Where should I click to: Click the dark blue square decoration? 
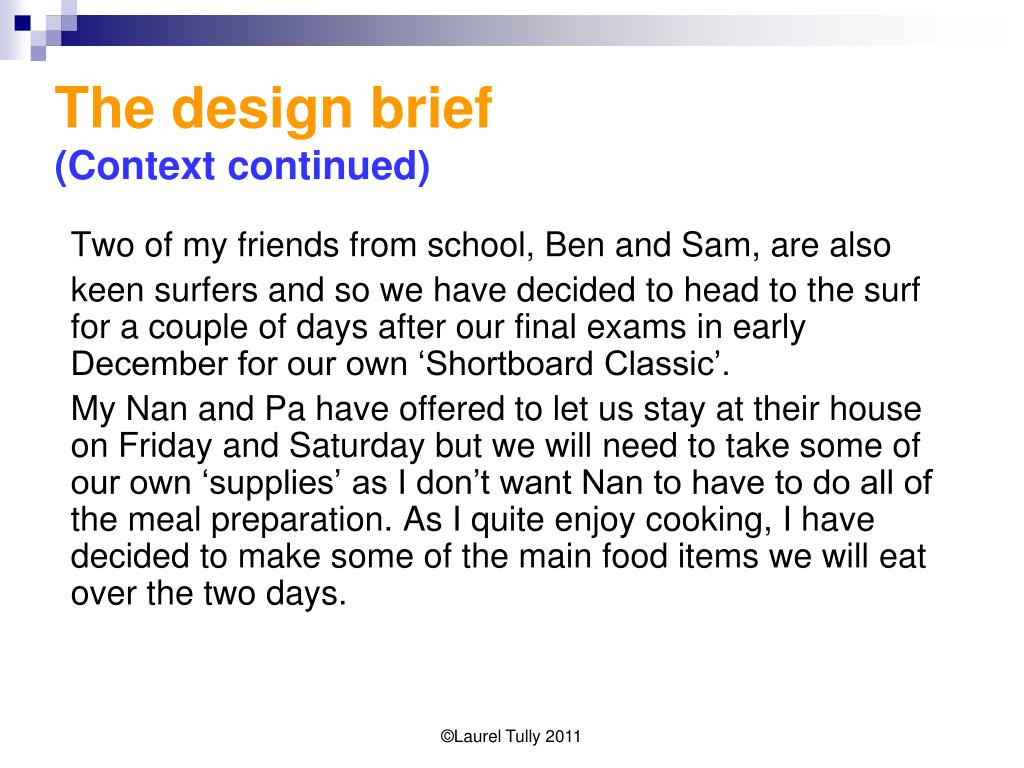23,24
